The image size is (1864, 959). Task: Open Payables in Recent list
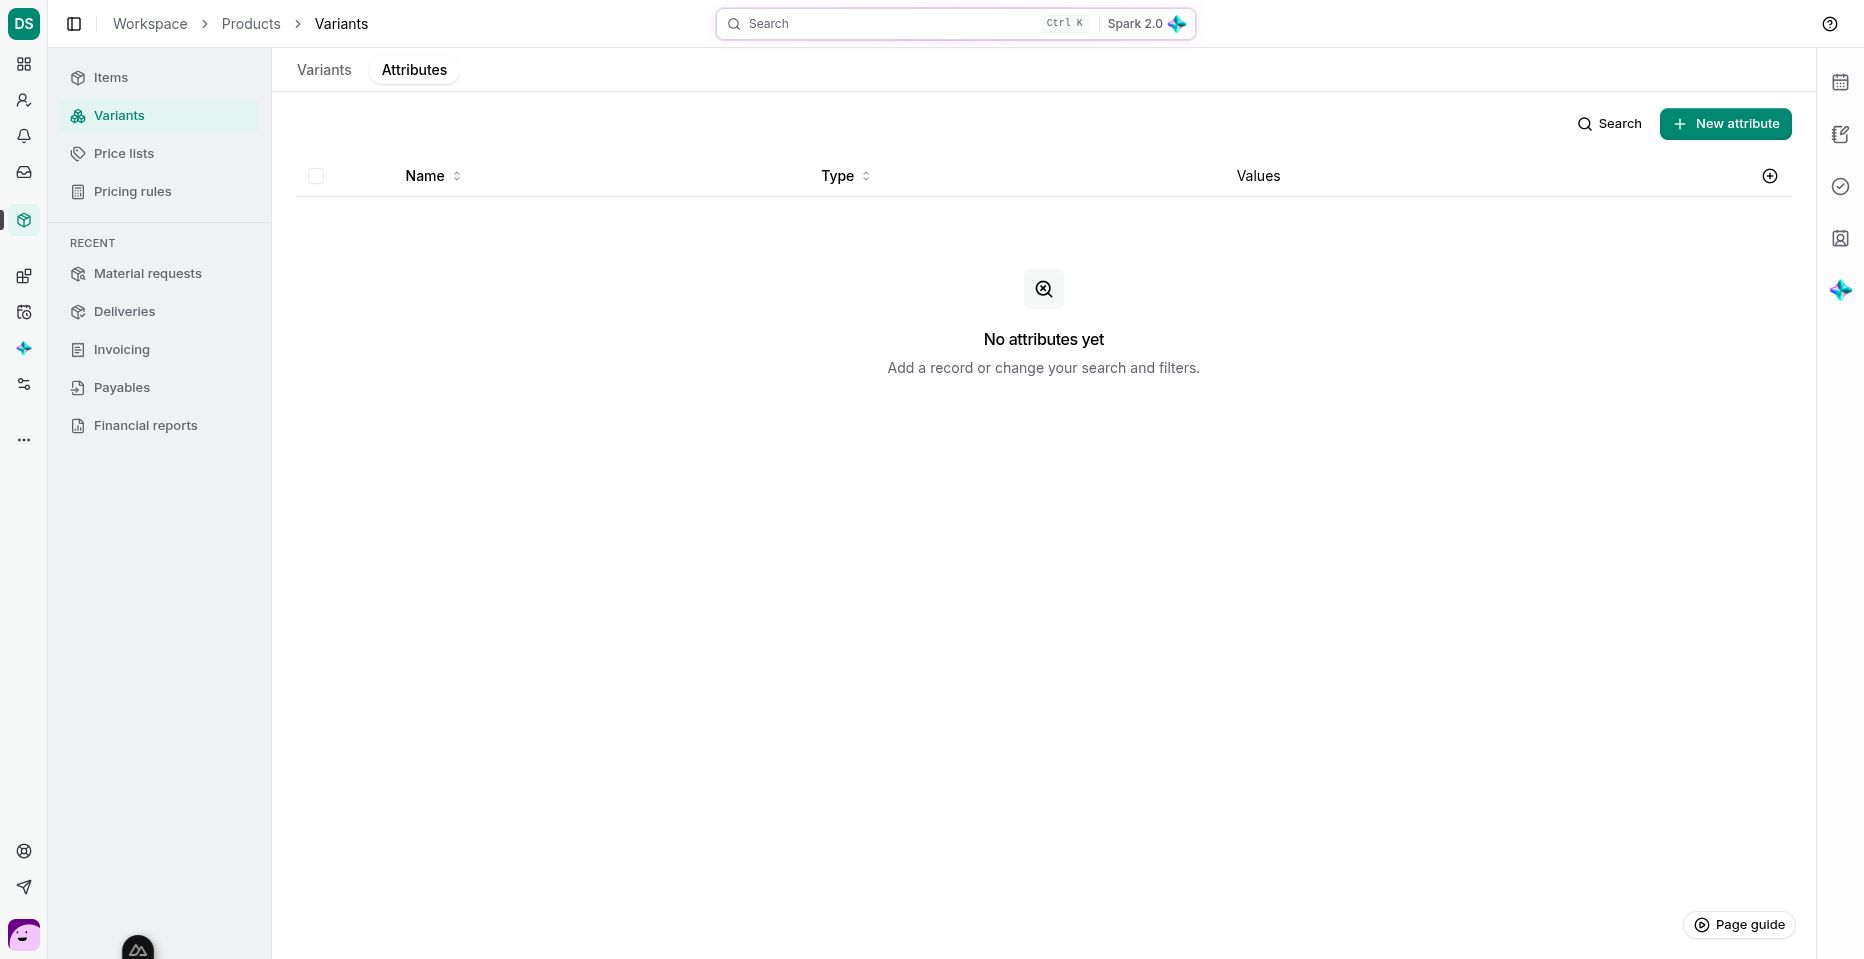[159, 388]
